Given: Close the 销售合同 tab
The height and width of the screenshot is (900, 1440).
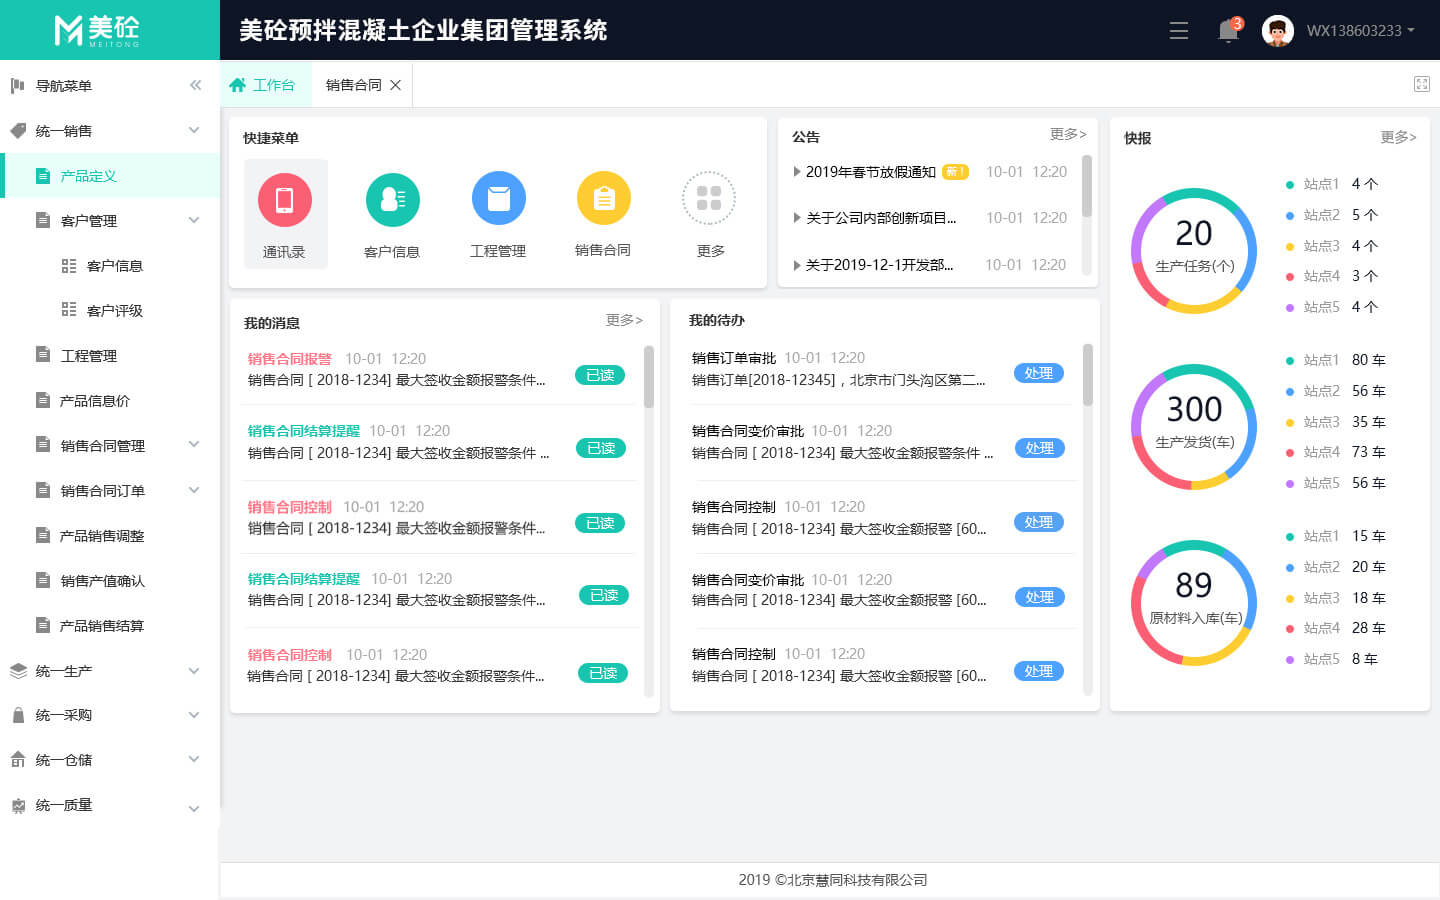Looking at the screenshot, I should [396, 85].
